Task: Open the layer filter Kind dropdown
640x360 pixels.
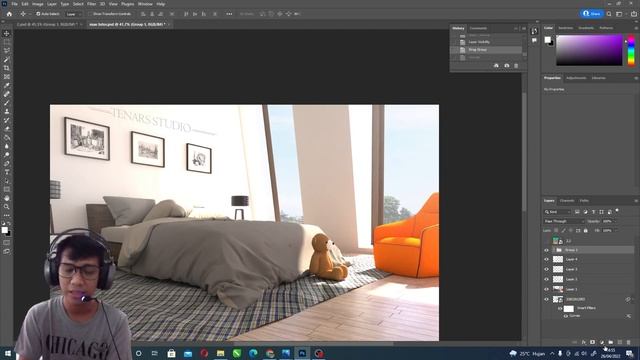Action: 557,212
